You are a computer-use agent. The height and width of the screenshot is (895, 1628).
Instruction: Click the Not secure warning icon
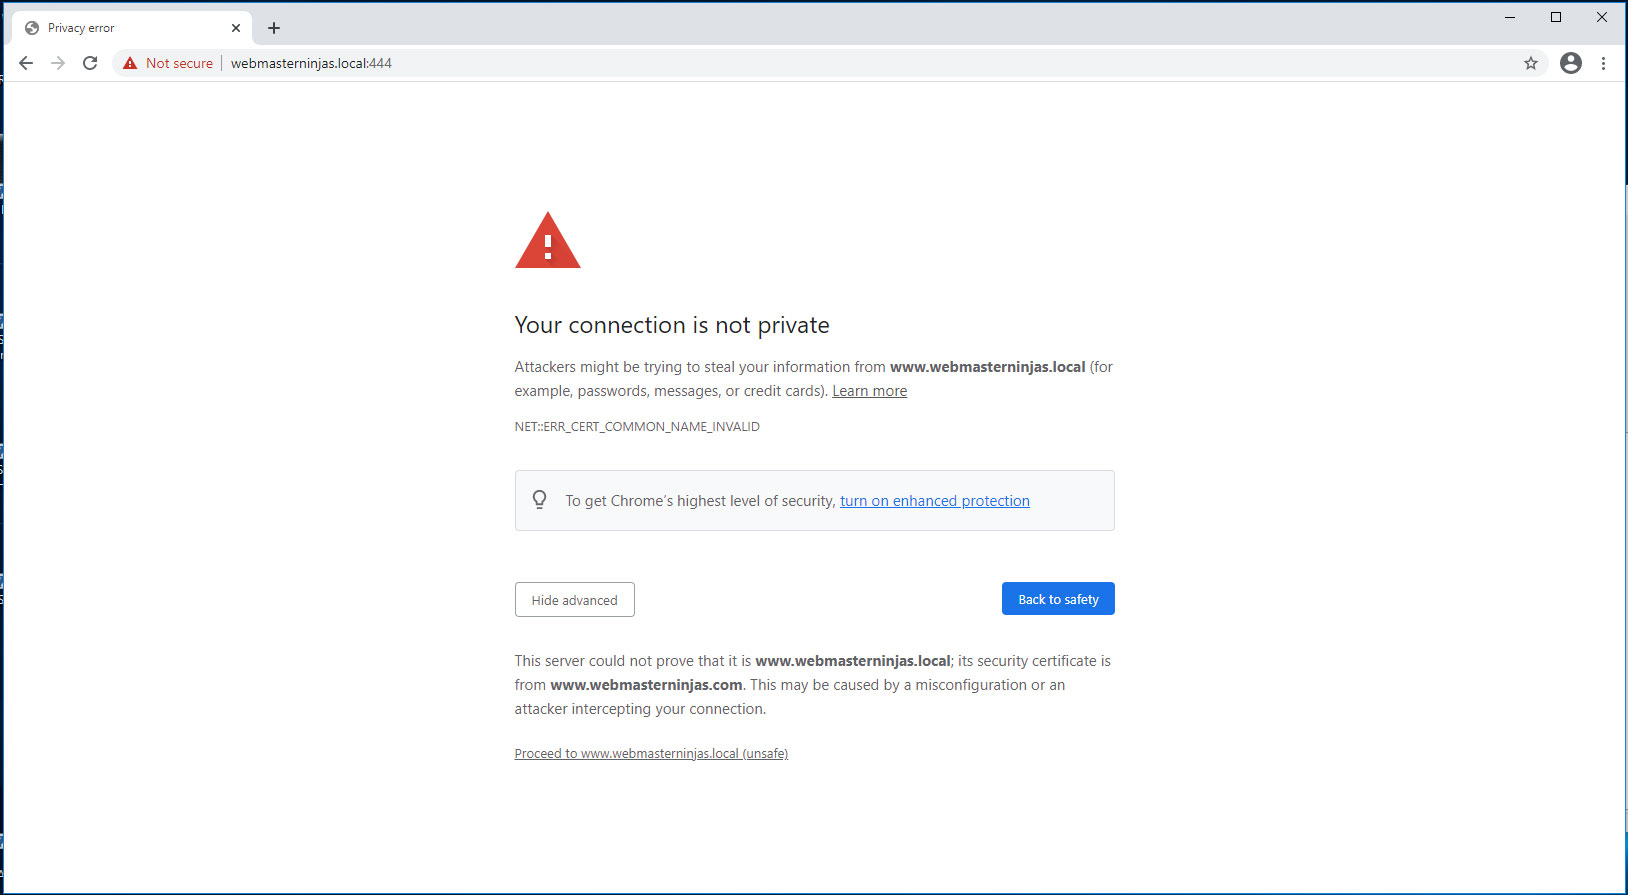click(x=130, y=62)
